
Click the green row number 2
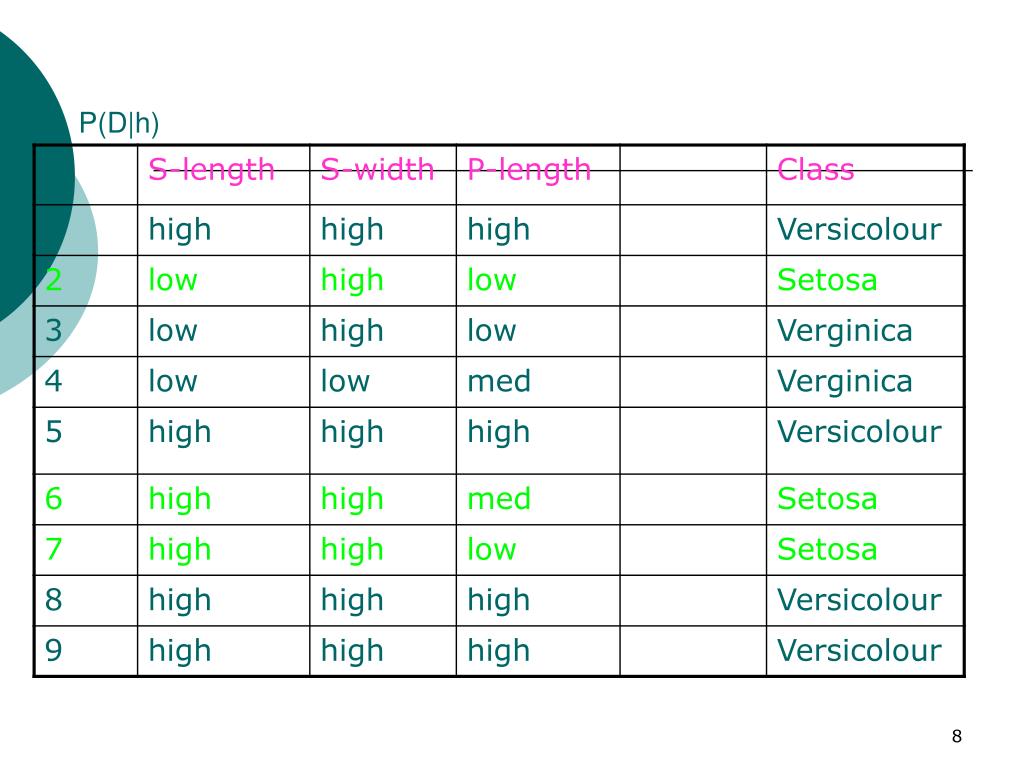point(54,280)
